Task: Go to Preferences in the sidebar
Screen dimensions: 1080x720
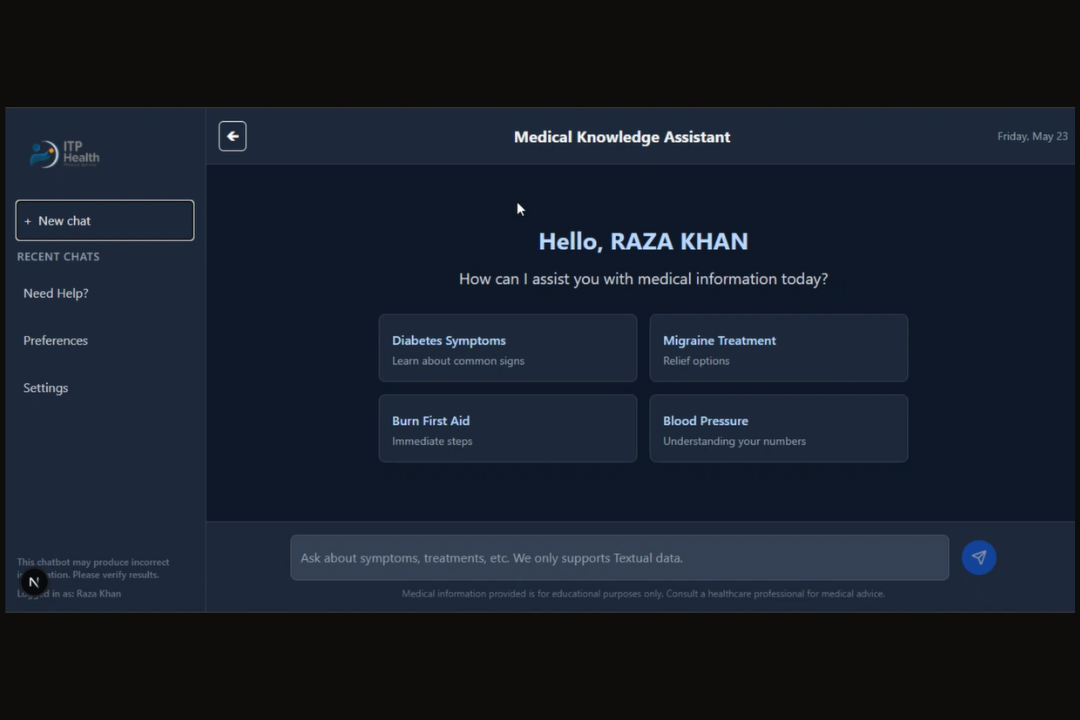Action: [x=56, y=341]
